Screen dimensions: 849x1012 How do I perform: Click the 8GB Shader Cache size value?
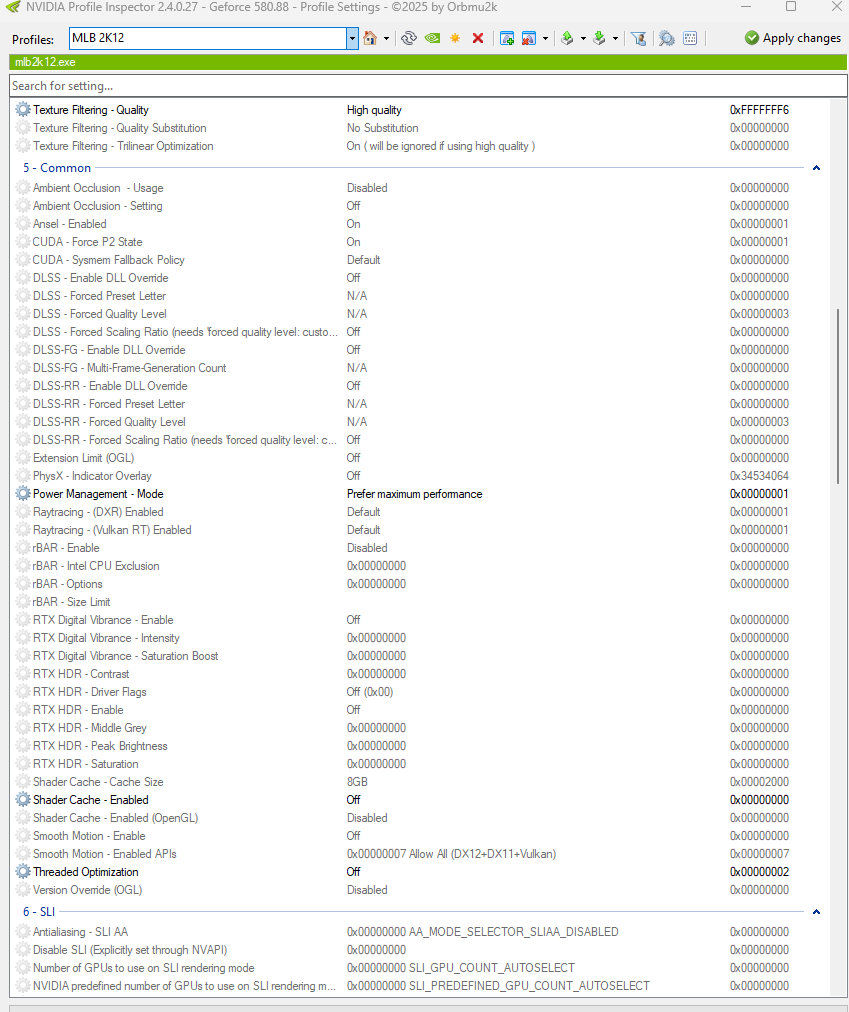(357, 782)
